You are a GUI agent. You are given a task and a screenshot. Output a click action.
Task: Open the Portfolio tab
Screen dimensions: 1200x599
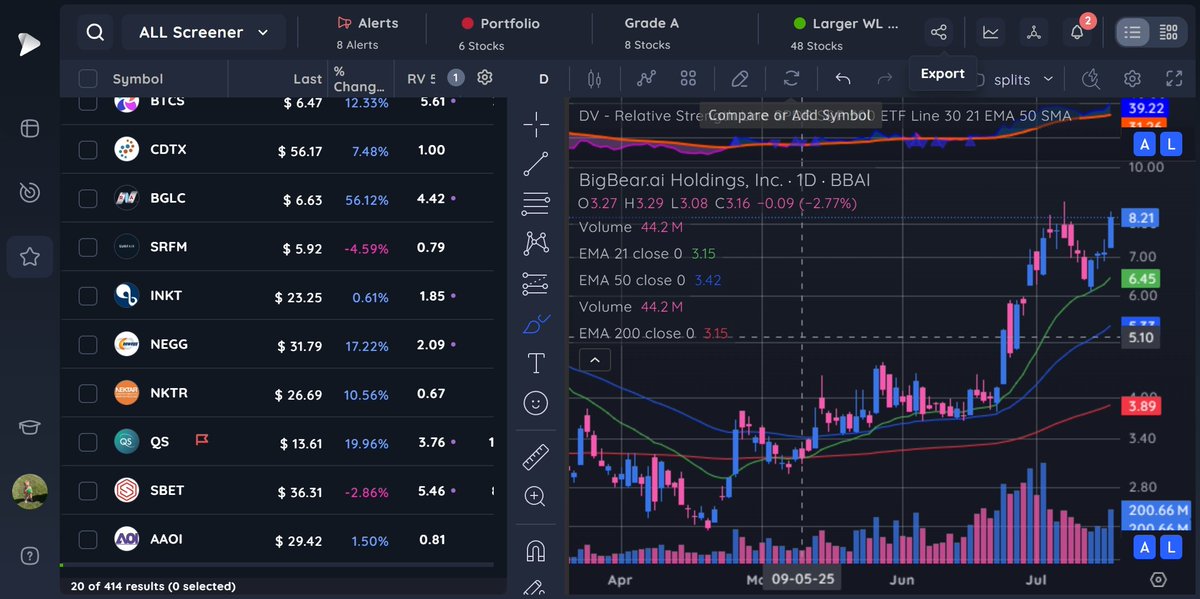499,32
